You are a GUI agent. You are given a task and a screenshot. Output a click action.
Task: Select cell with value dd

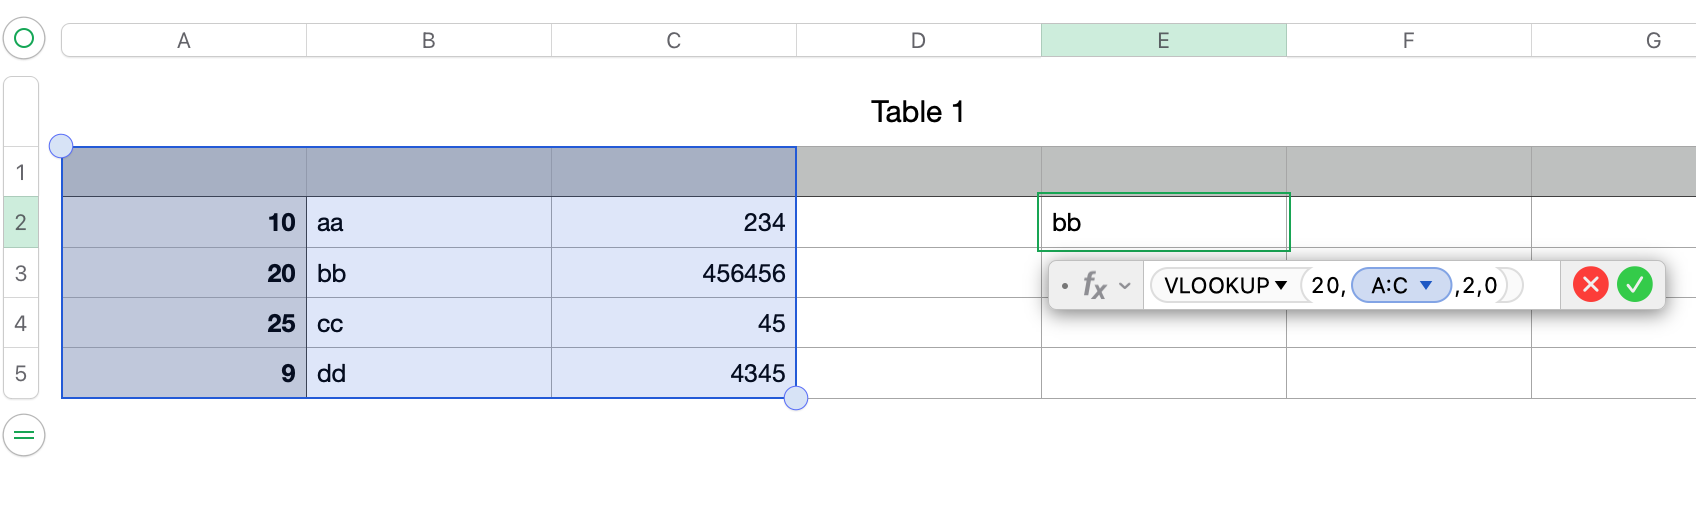pyautogui.click(x=428, y=373)
